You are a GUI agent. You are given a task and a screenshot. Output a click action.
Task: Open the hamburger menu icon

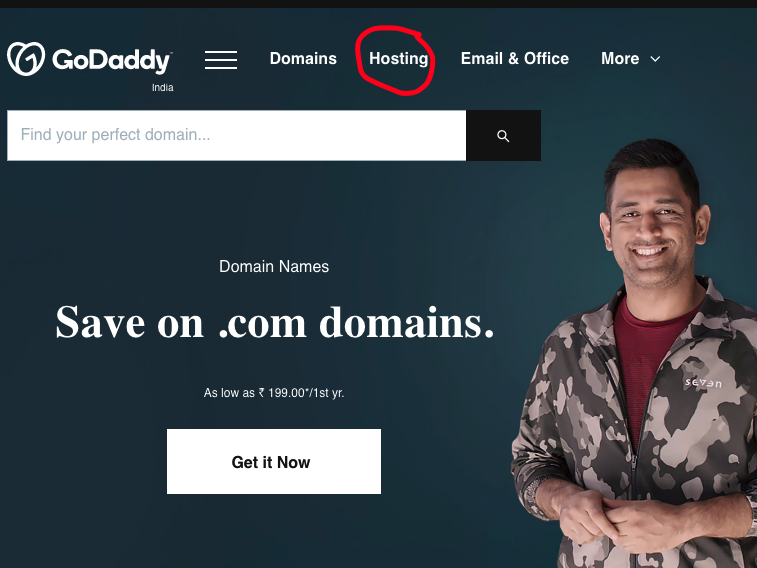[221, 60]
